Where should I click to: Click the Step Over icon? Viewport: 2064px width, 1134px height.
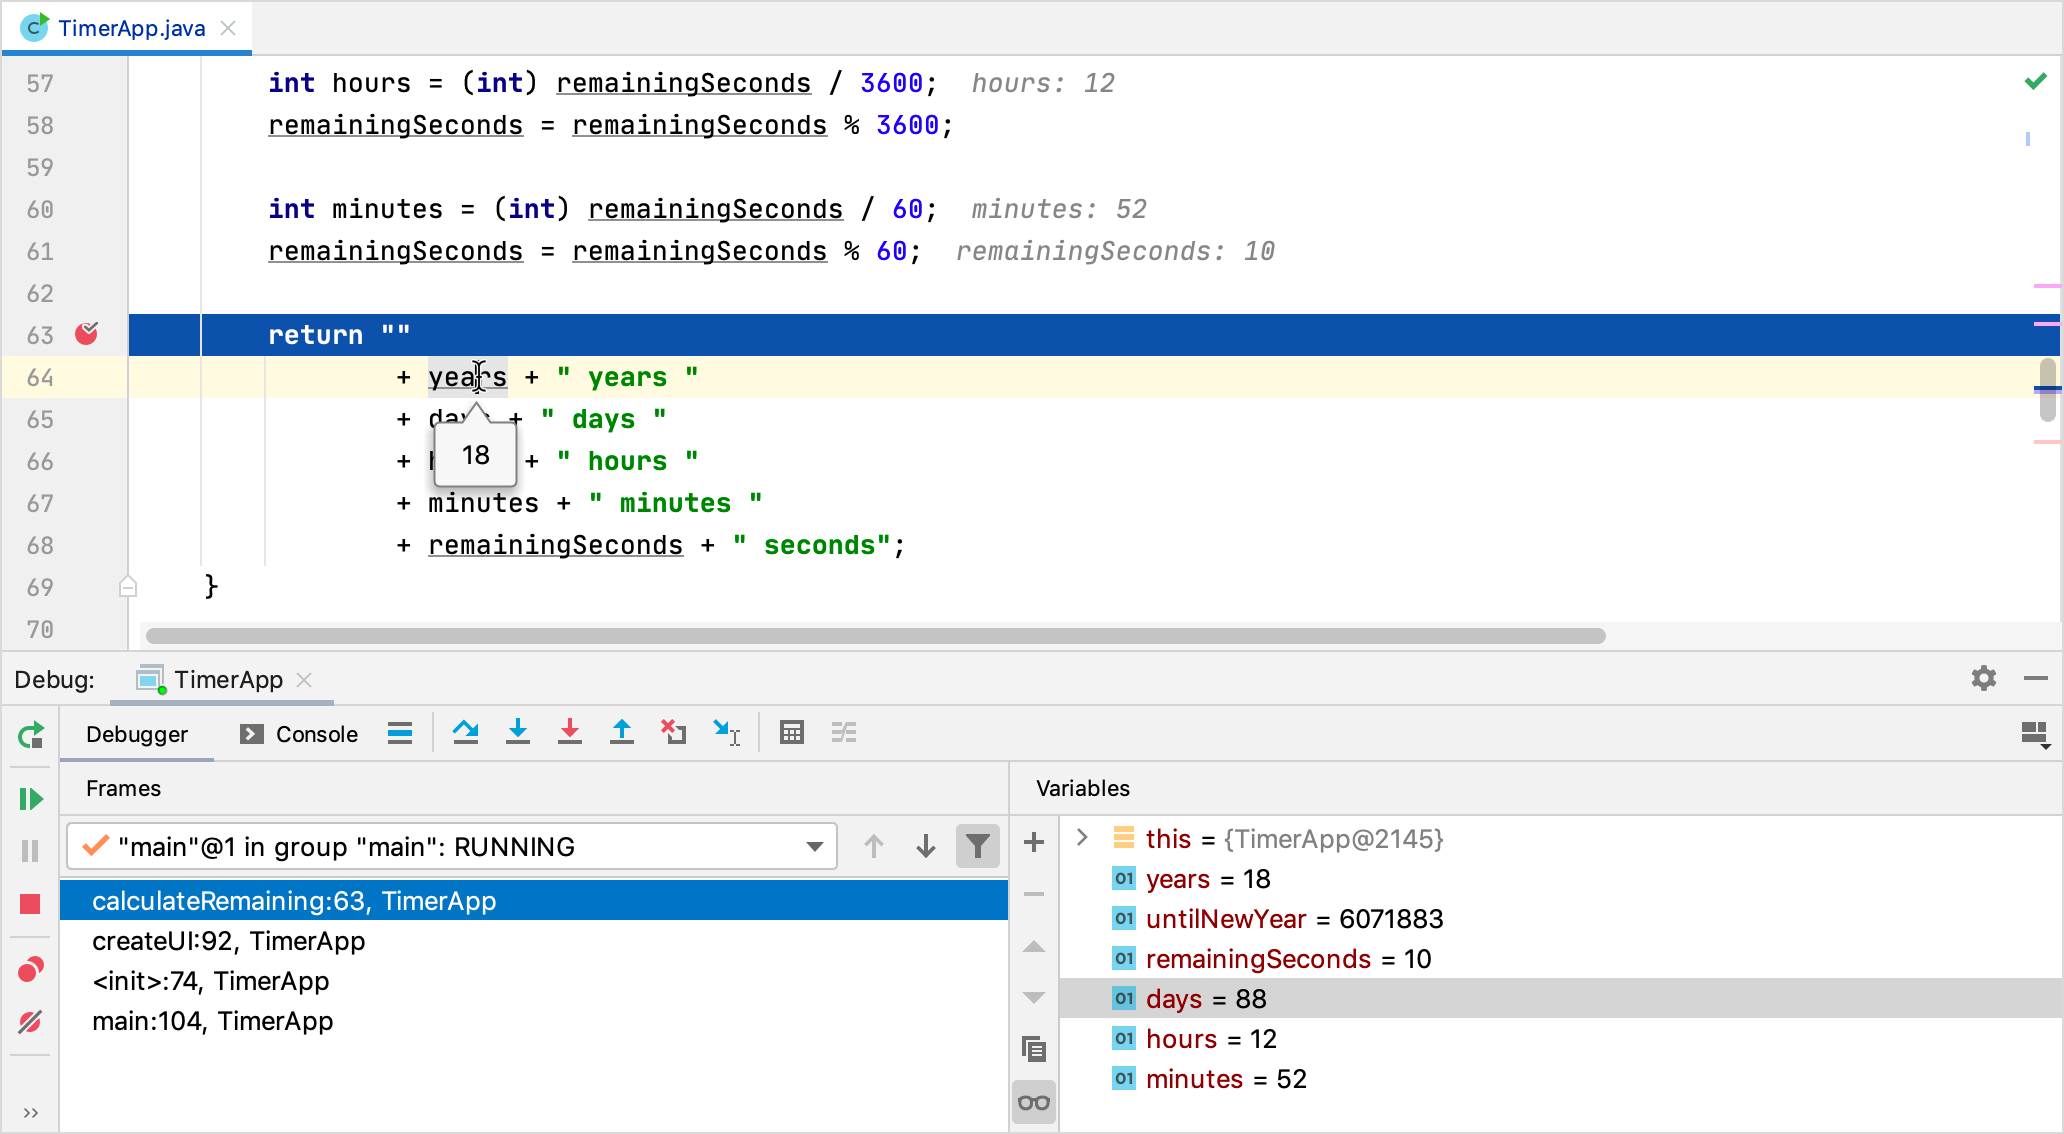click(x=464, y=733)
